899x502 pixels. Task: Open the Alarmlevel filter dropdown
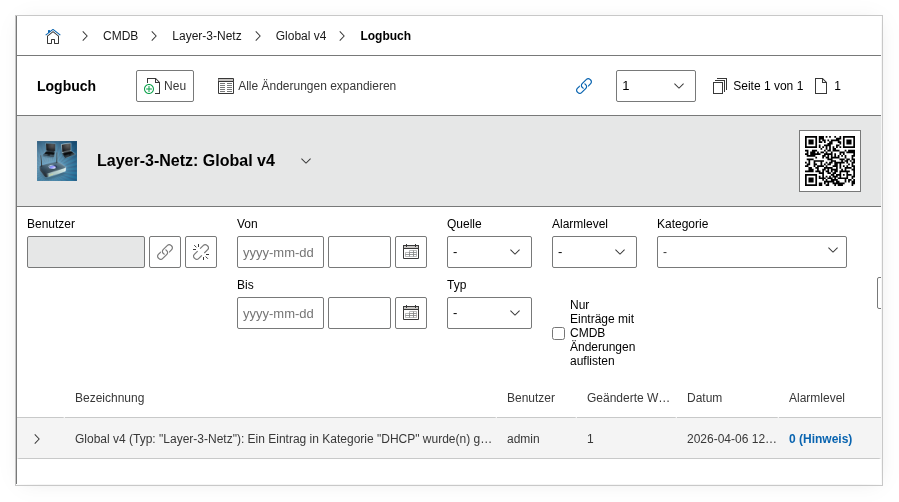[x=594, y=252]
